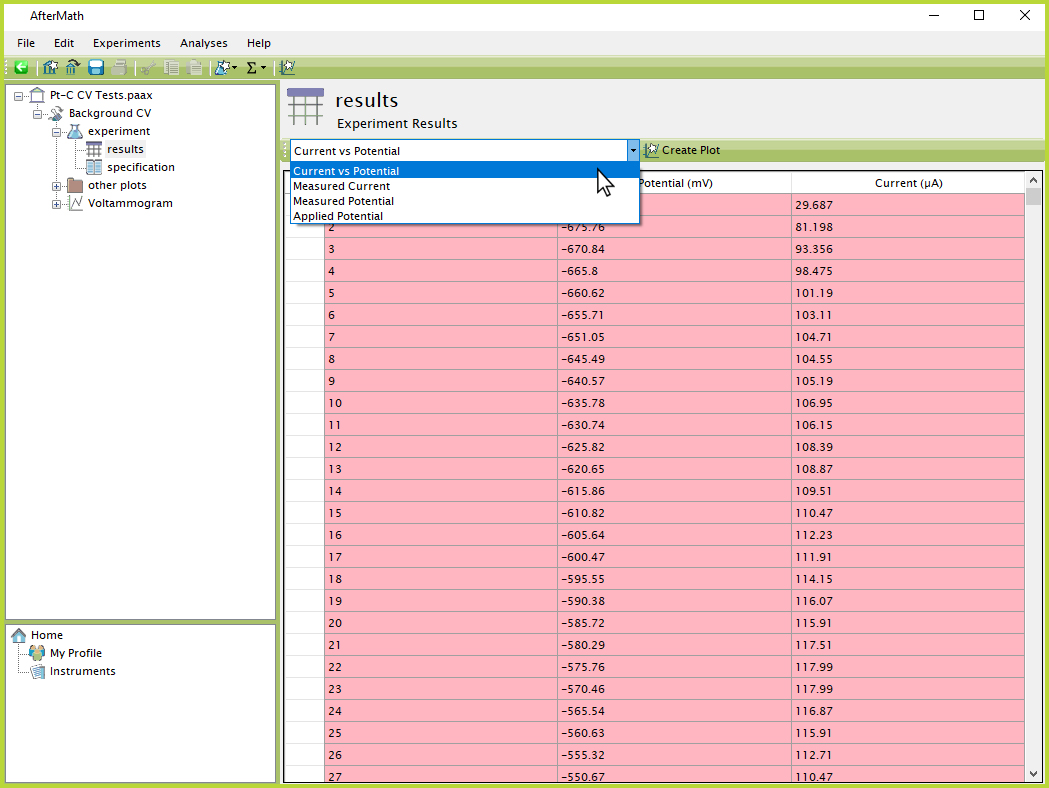This screenshot has height=788, width=1049.
Task: Select the specification tree item
Action: click(140, 167)
